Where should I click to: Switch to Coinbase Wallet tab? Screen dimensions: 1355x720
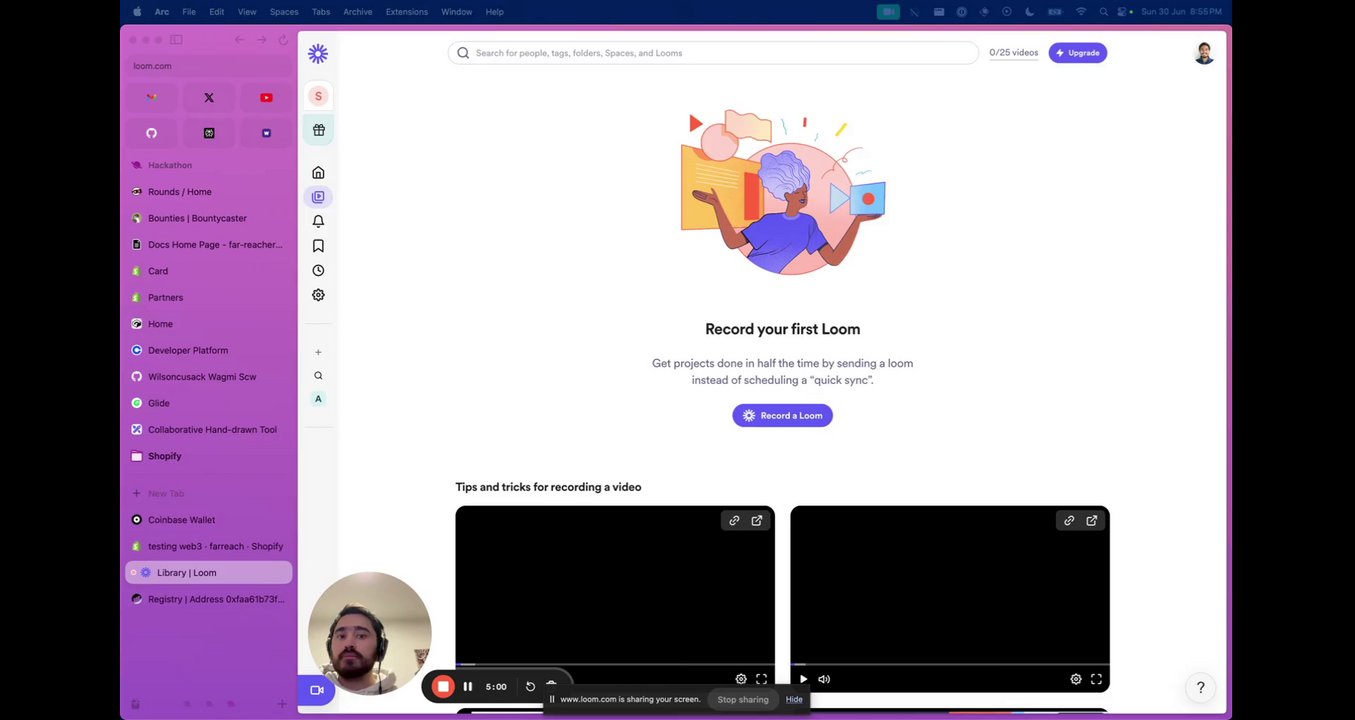[x=208, y=520]
